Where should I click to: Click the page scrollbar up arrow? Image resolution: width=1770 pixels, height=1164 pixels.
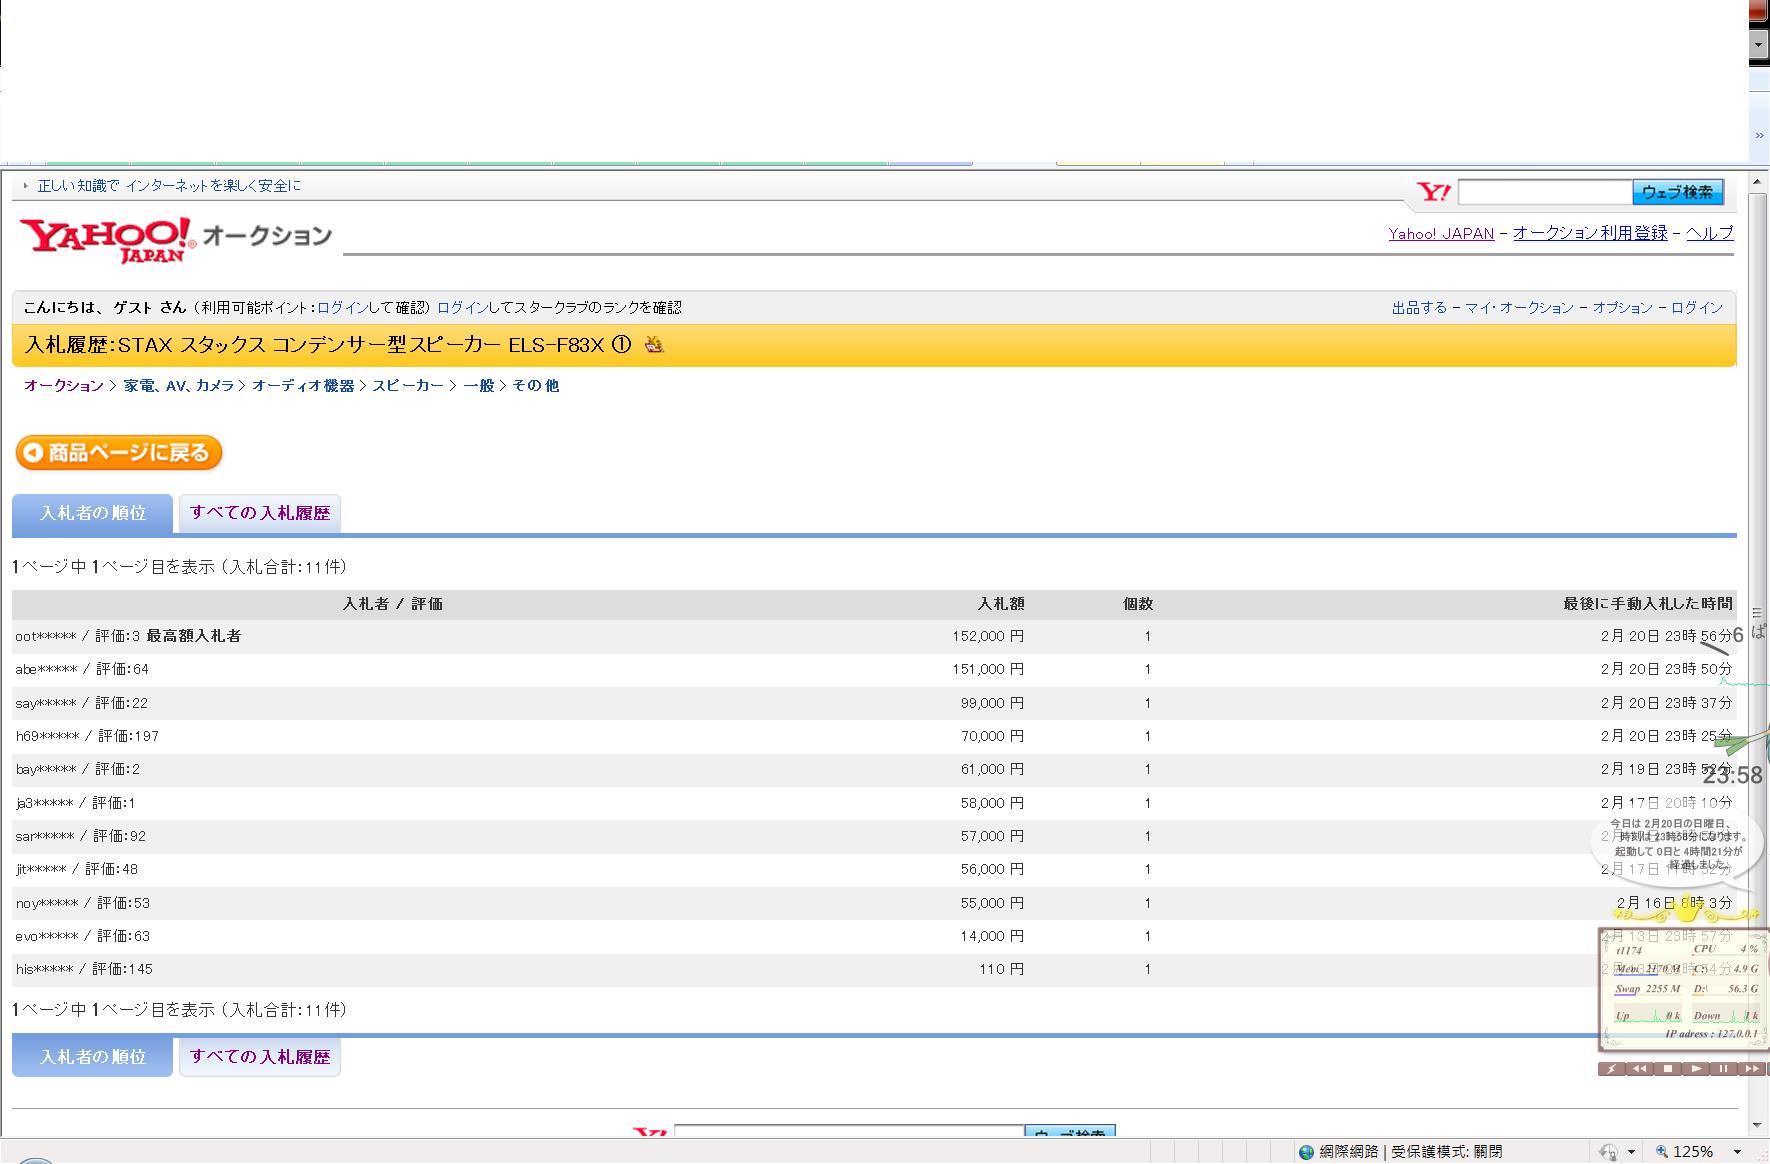(1758, 182)
